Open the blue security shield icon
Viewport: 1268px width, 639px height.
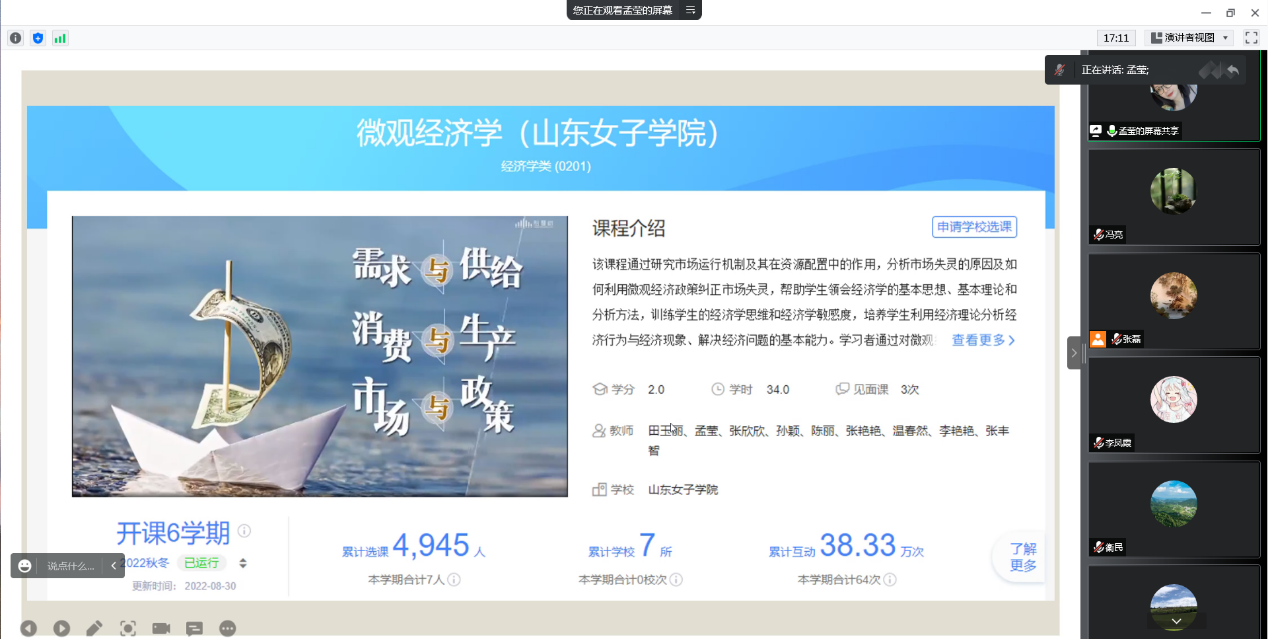pos(38,38)
